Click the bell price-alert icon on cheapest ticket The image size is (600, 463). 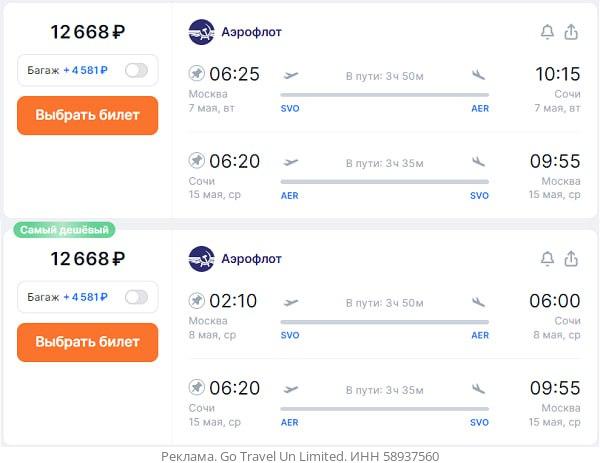pos(547,259)
